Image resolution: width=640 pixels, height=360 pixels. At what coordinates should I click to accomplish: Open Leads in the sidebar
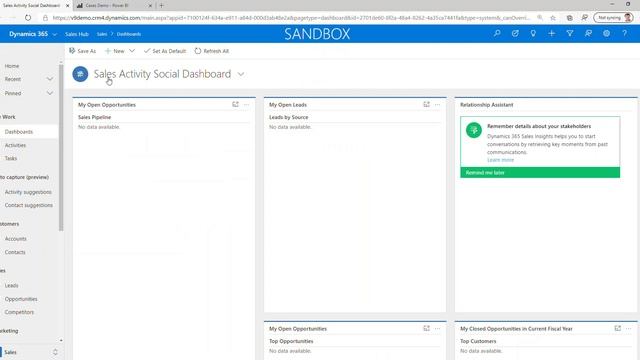point(11,286)
